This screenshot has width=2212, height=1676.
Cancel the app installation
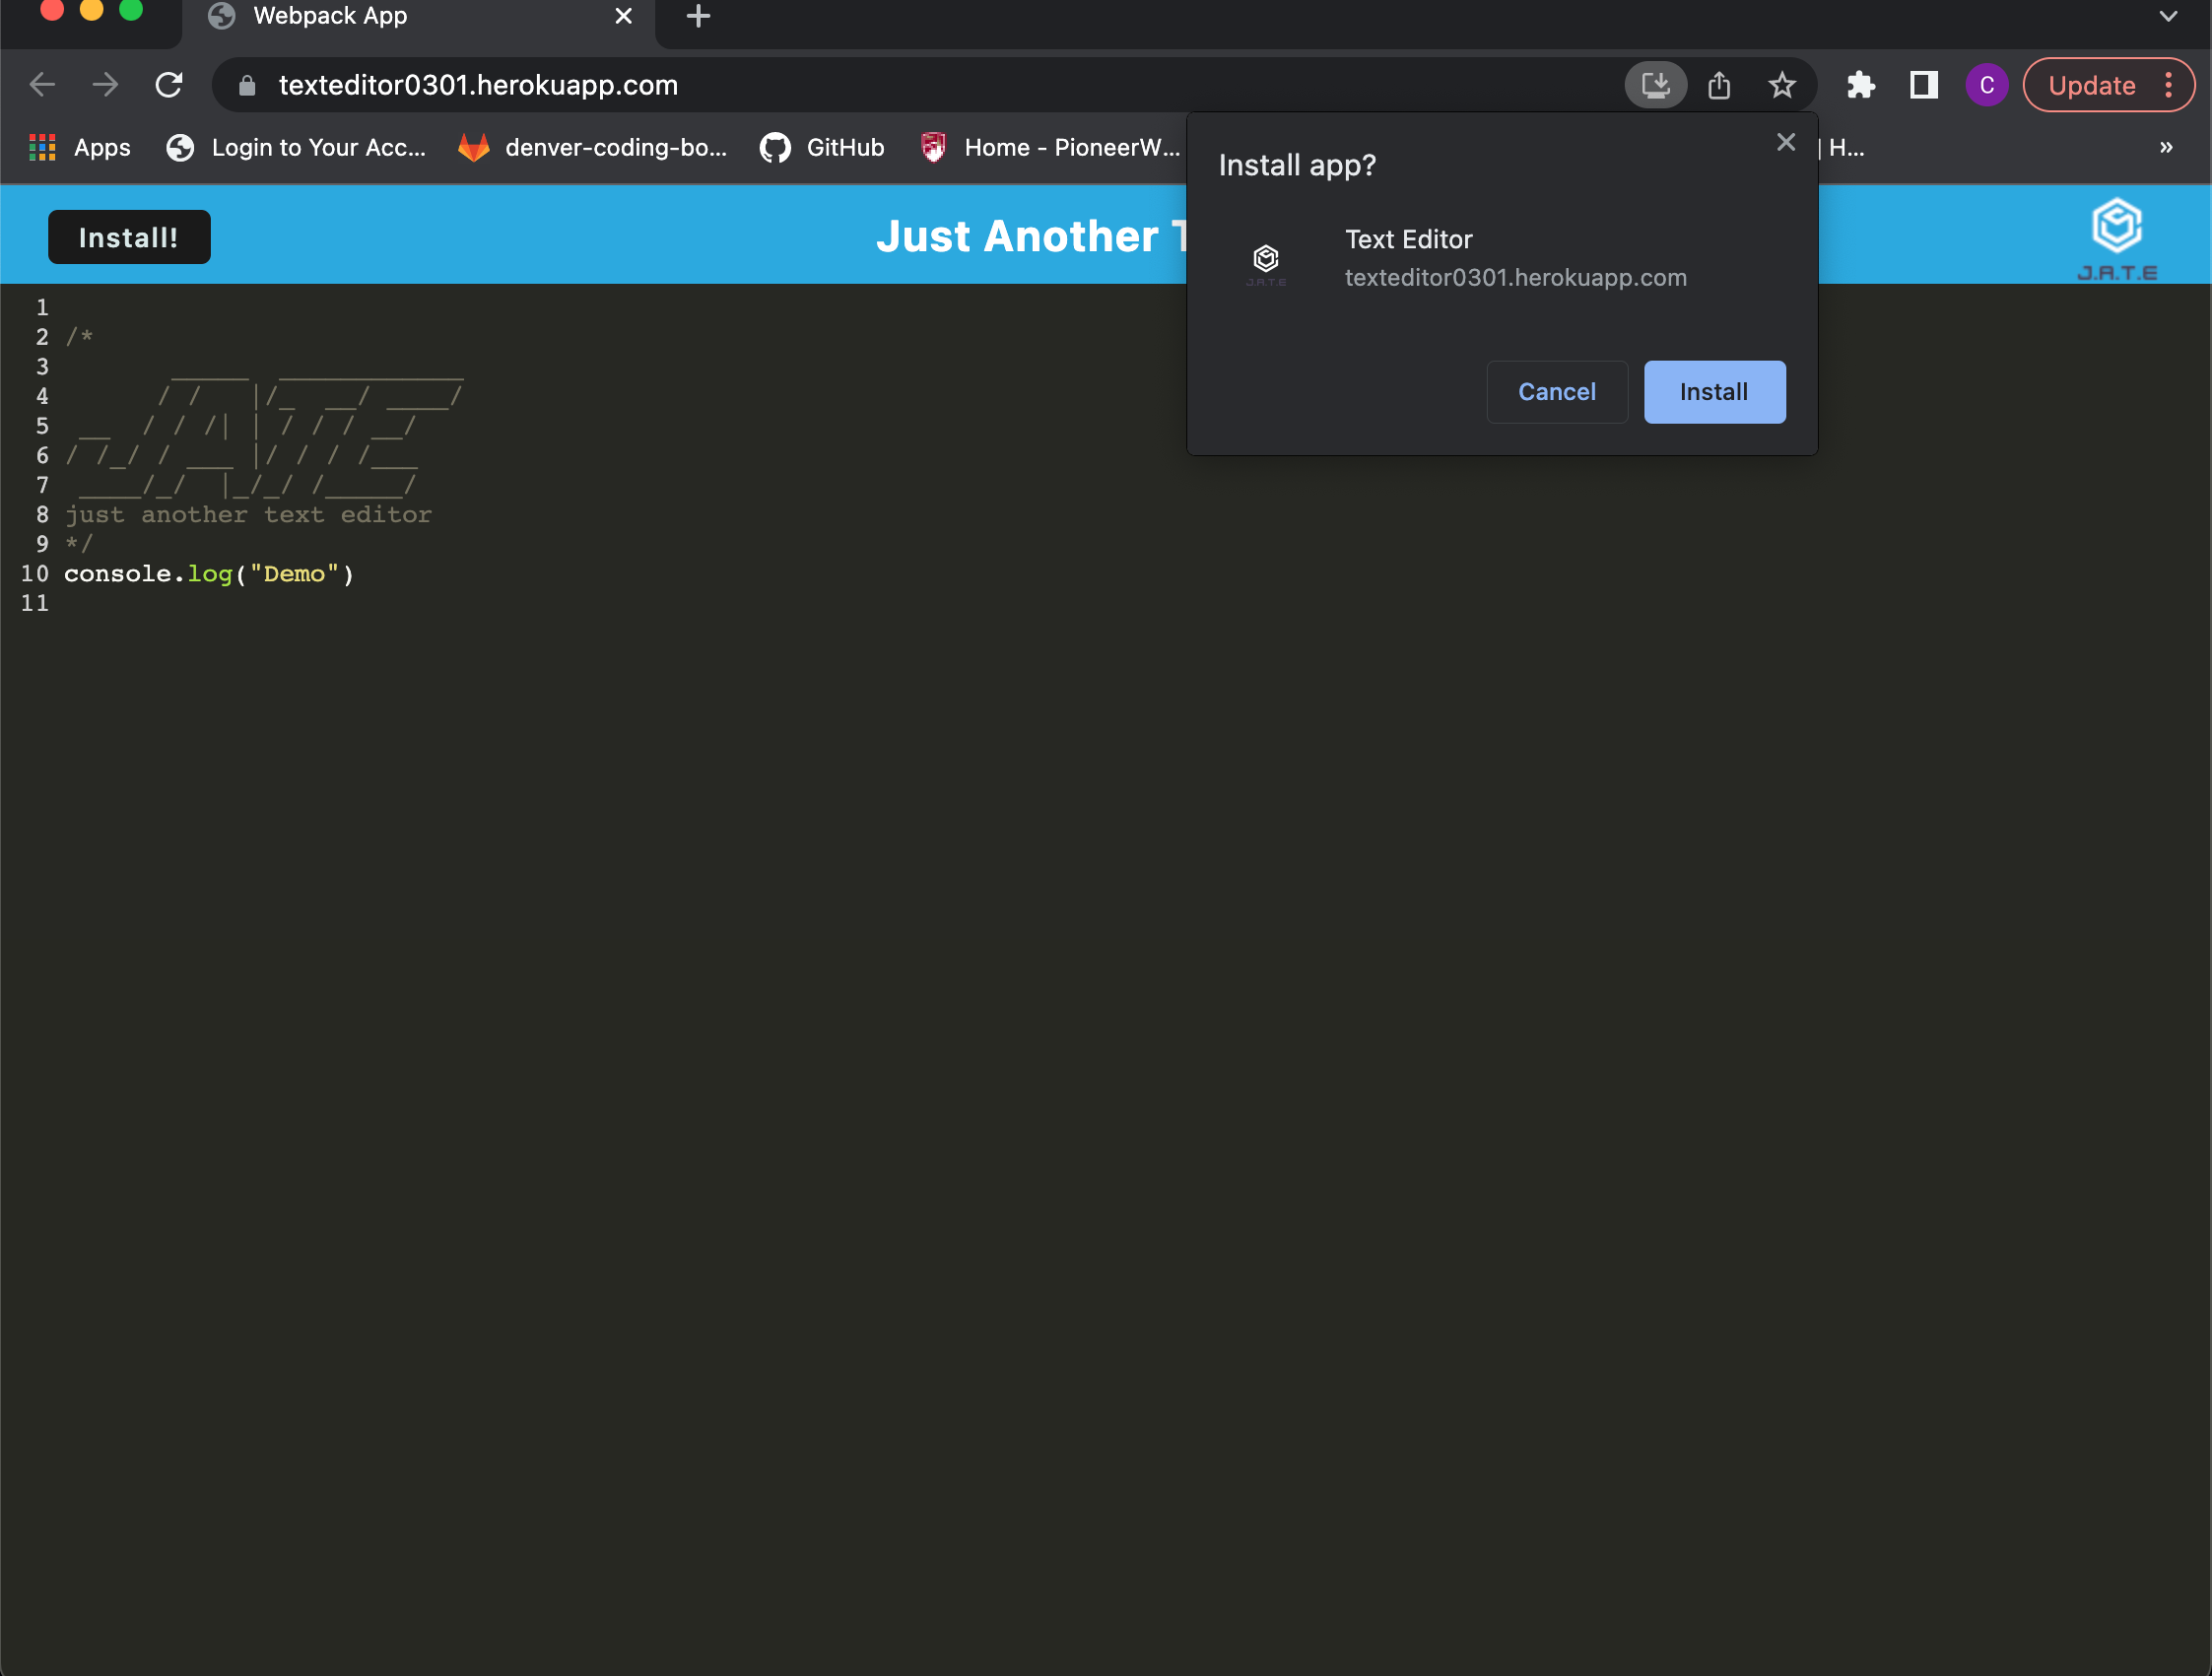1556,391
